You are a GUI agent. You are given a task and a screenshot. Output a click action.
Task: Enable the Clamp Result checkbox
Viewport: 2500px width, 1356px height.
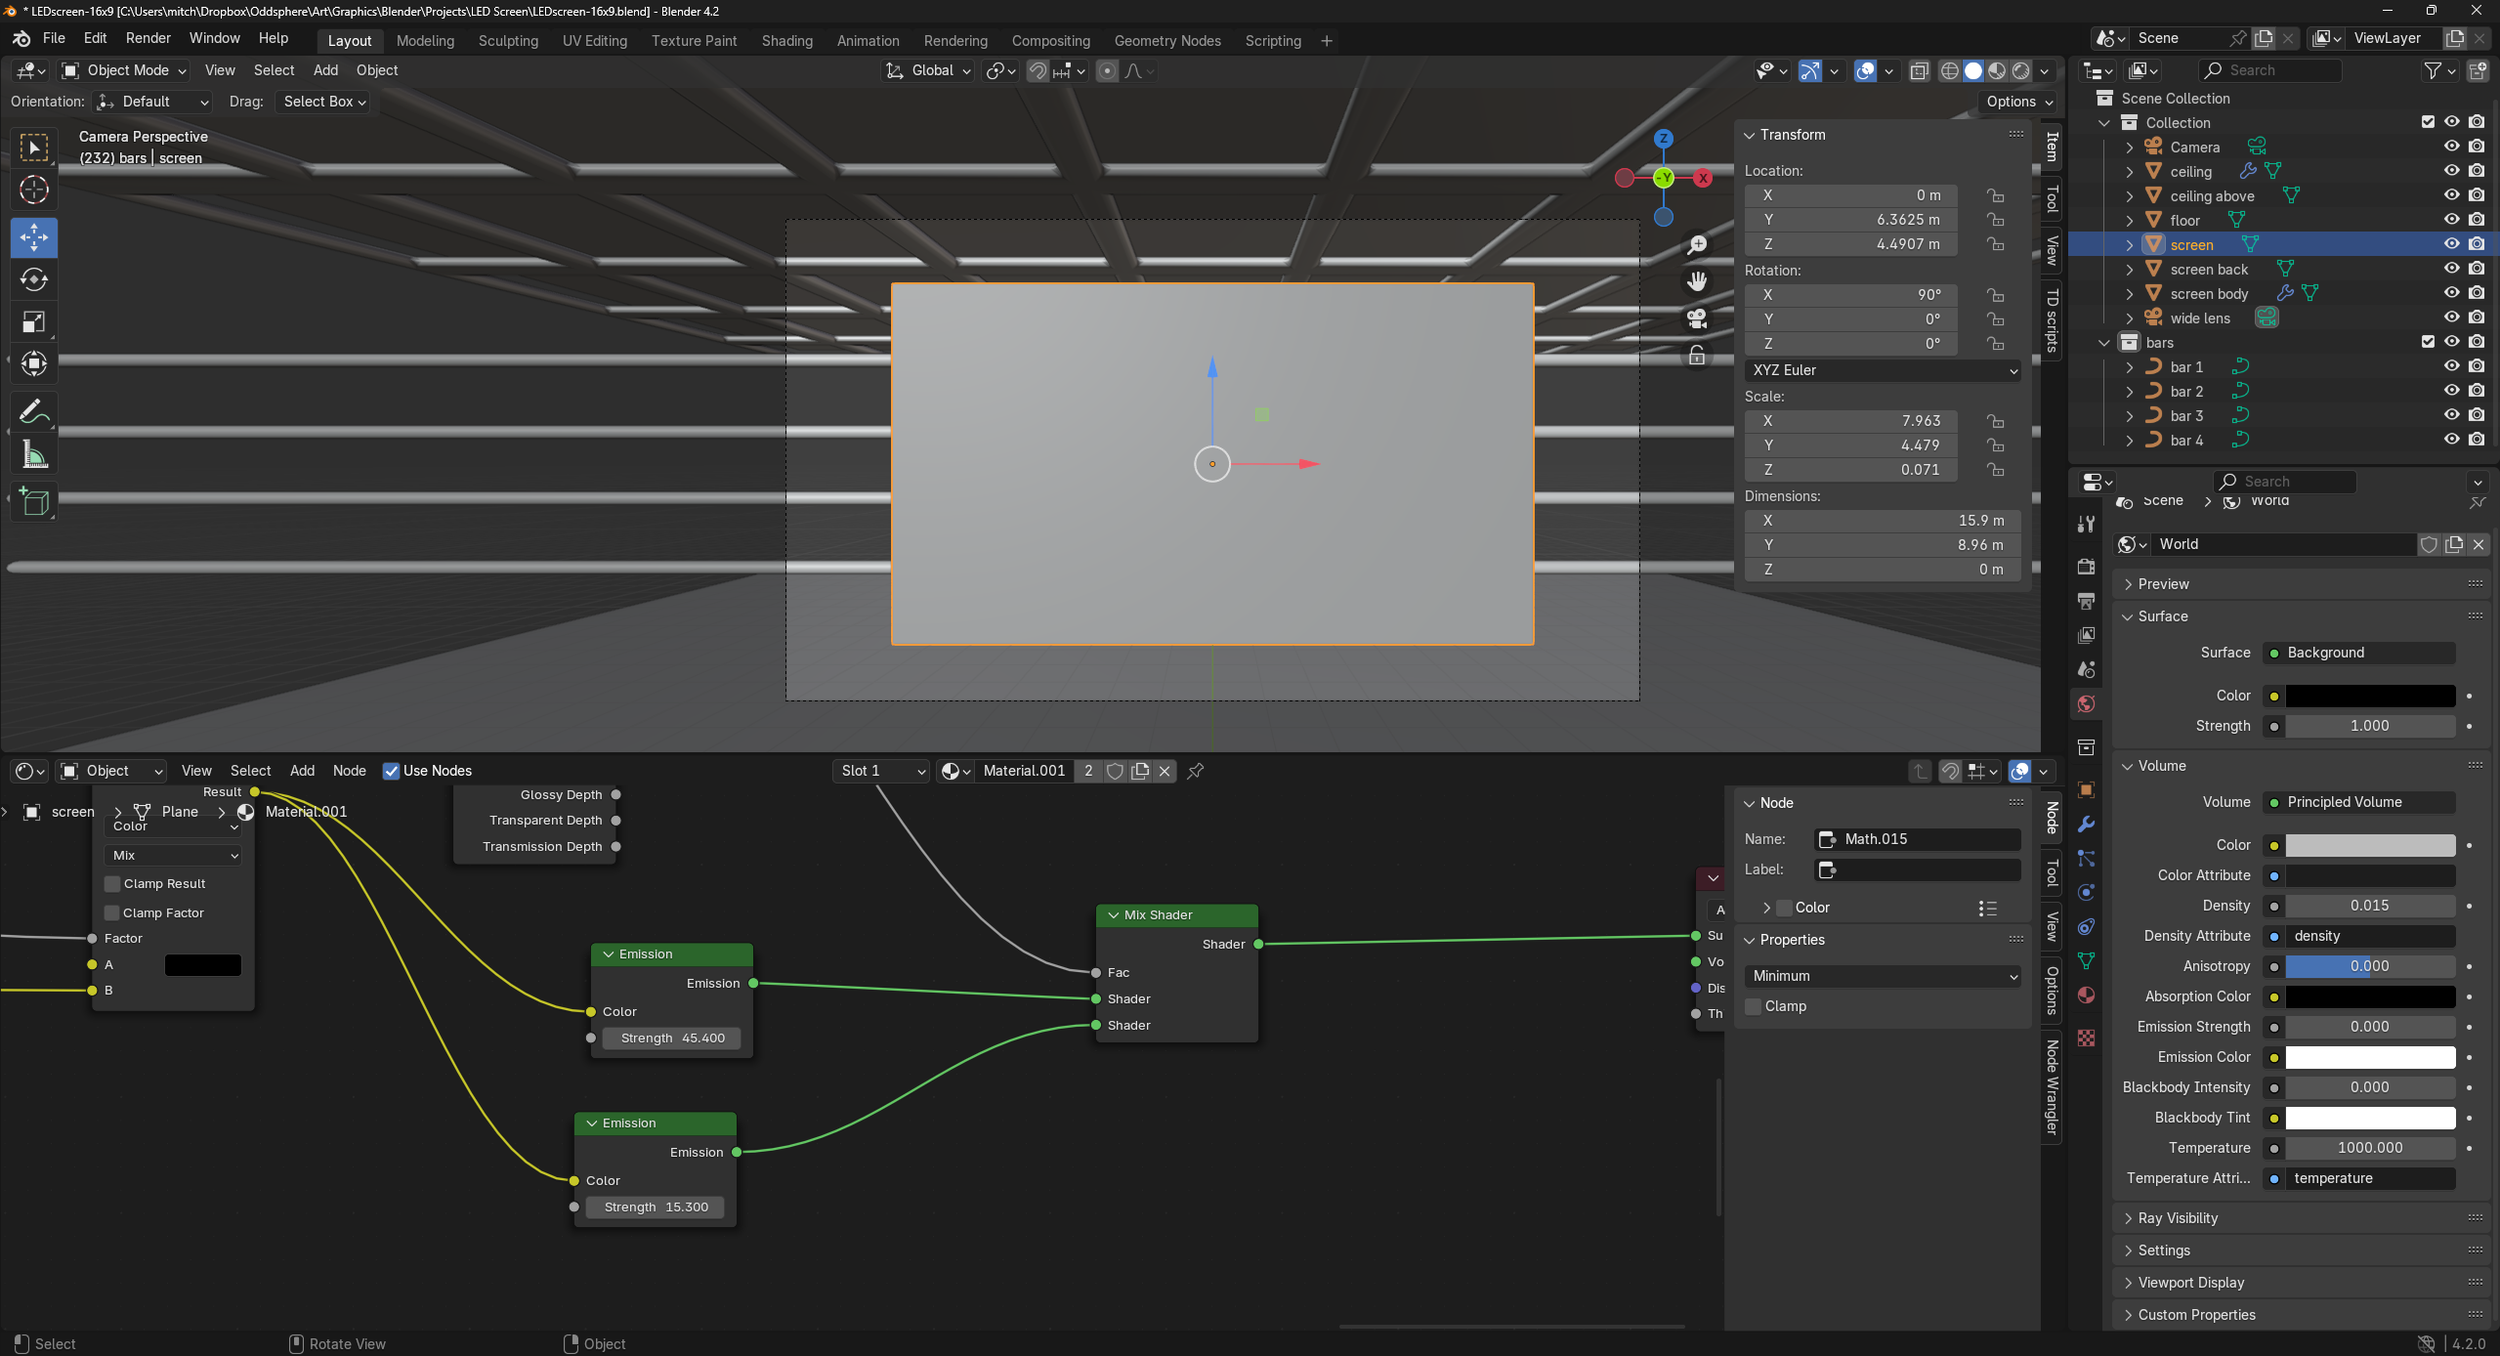[113, 884]
